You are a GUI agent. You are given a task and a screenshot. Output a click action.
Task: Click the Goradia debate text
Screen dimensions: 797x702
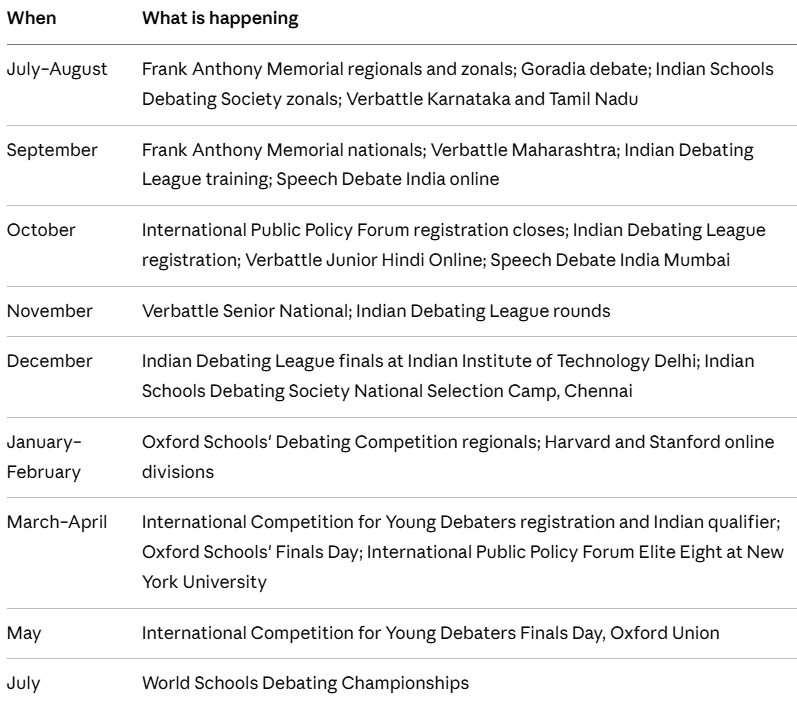coord(586,69)
